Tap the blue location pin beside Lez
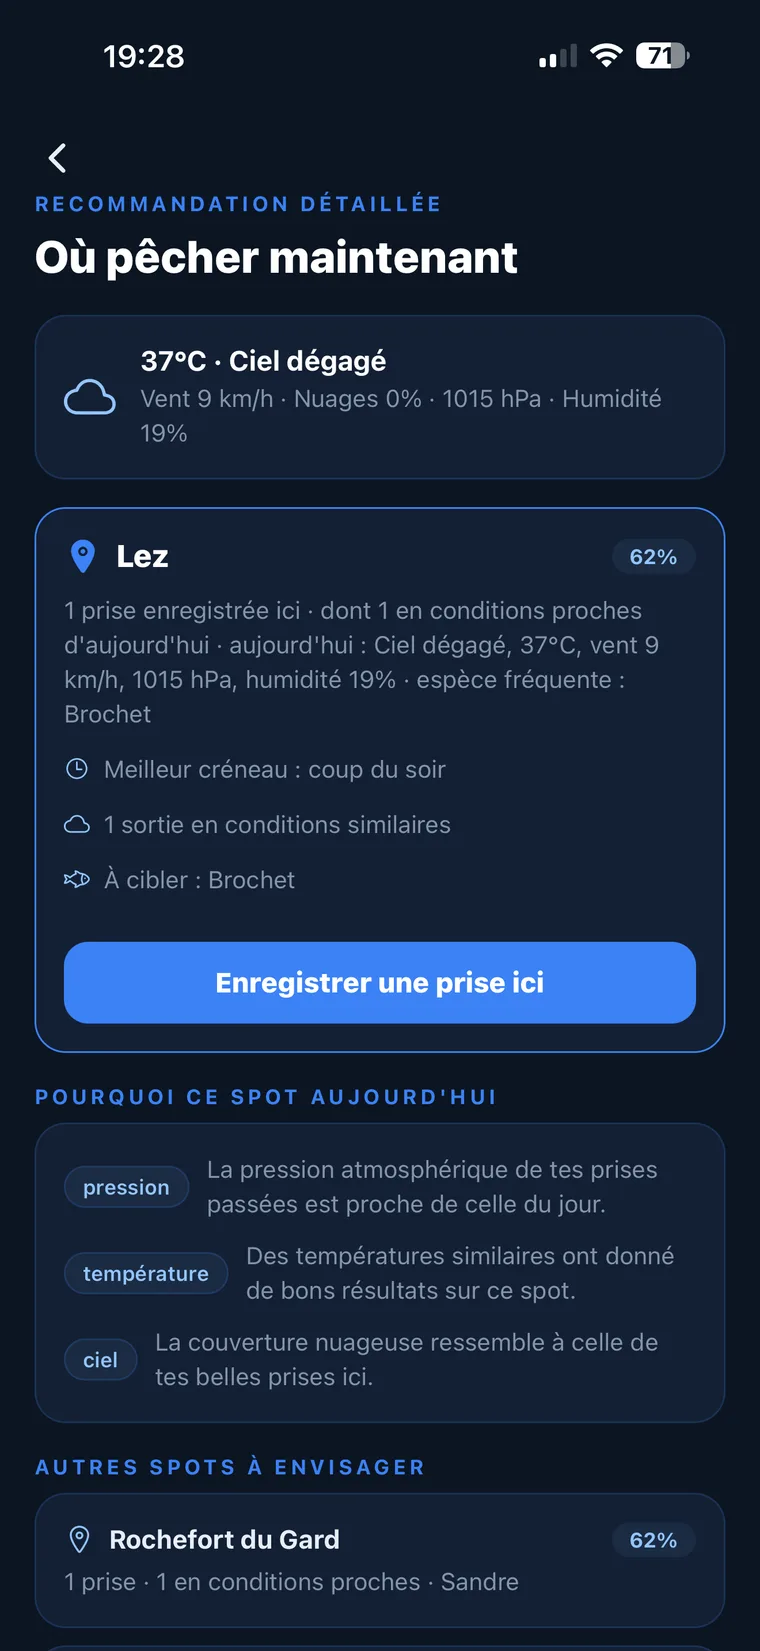 point(83,556)
